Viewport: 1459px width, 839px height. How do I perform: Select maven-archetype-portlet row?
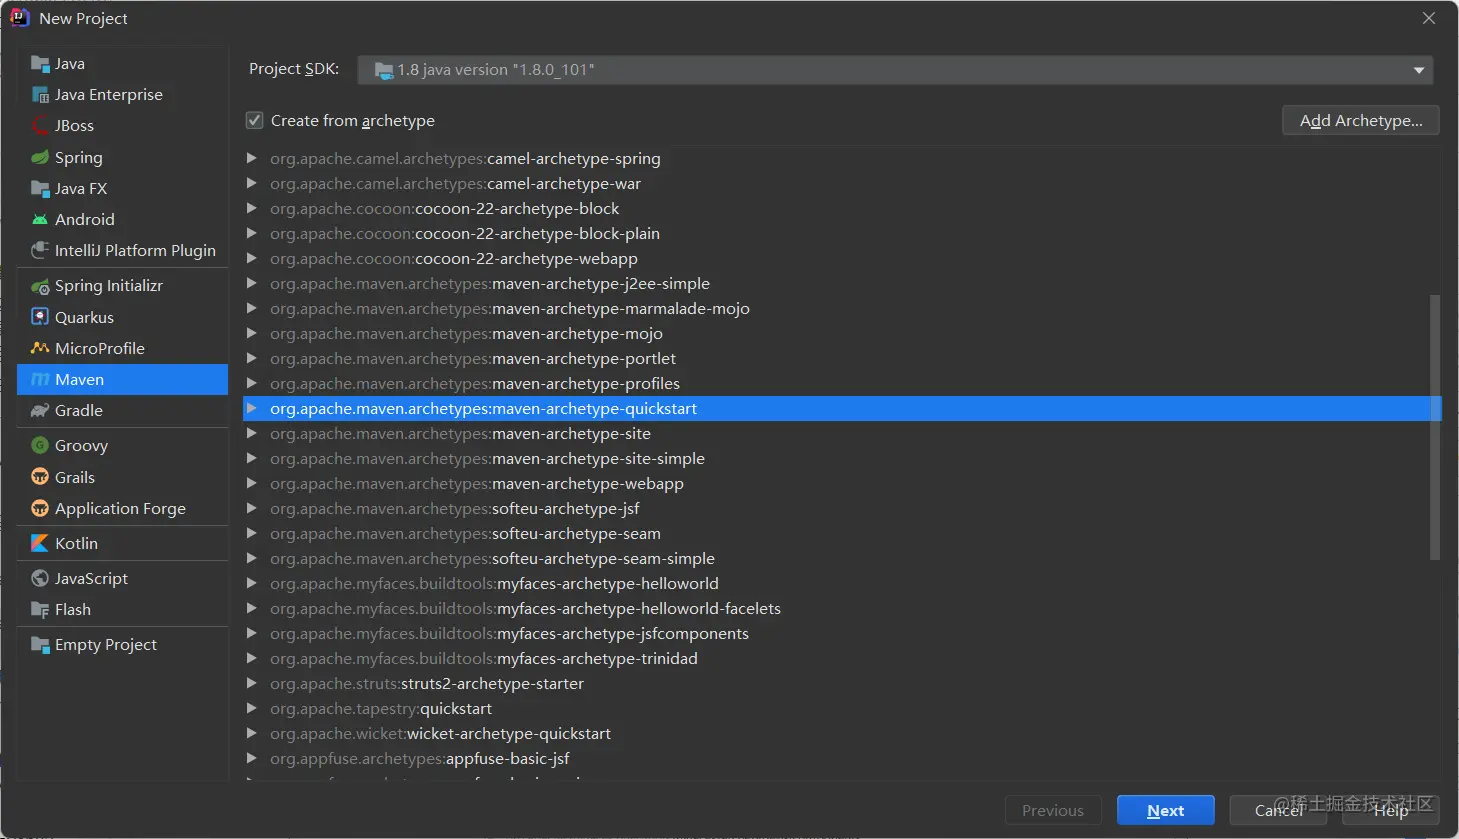[x=842, y=358]
